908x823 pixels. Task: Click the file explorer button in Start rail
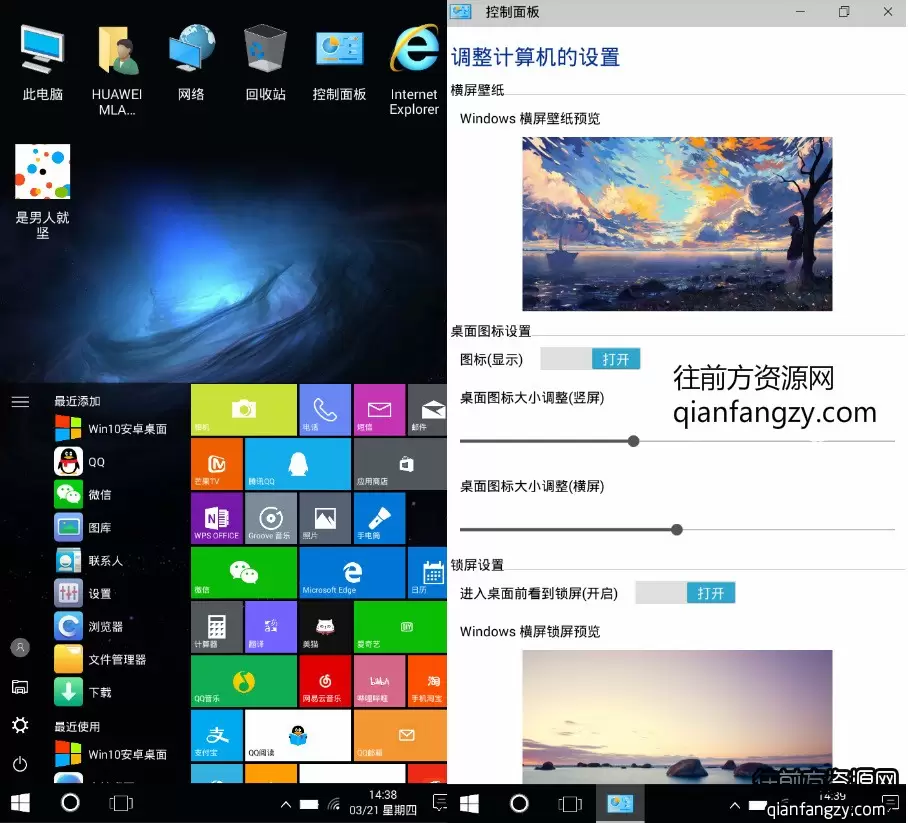tap(20, 687)
